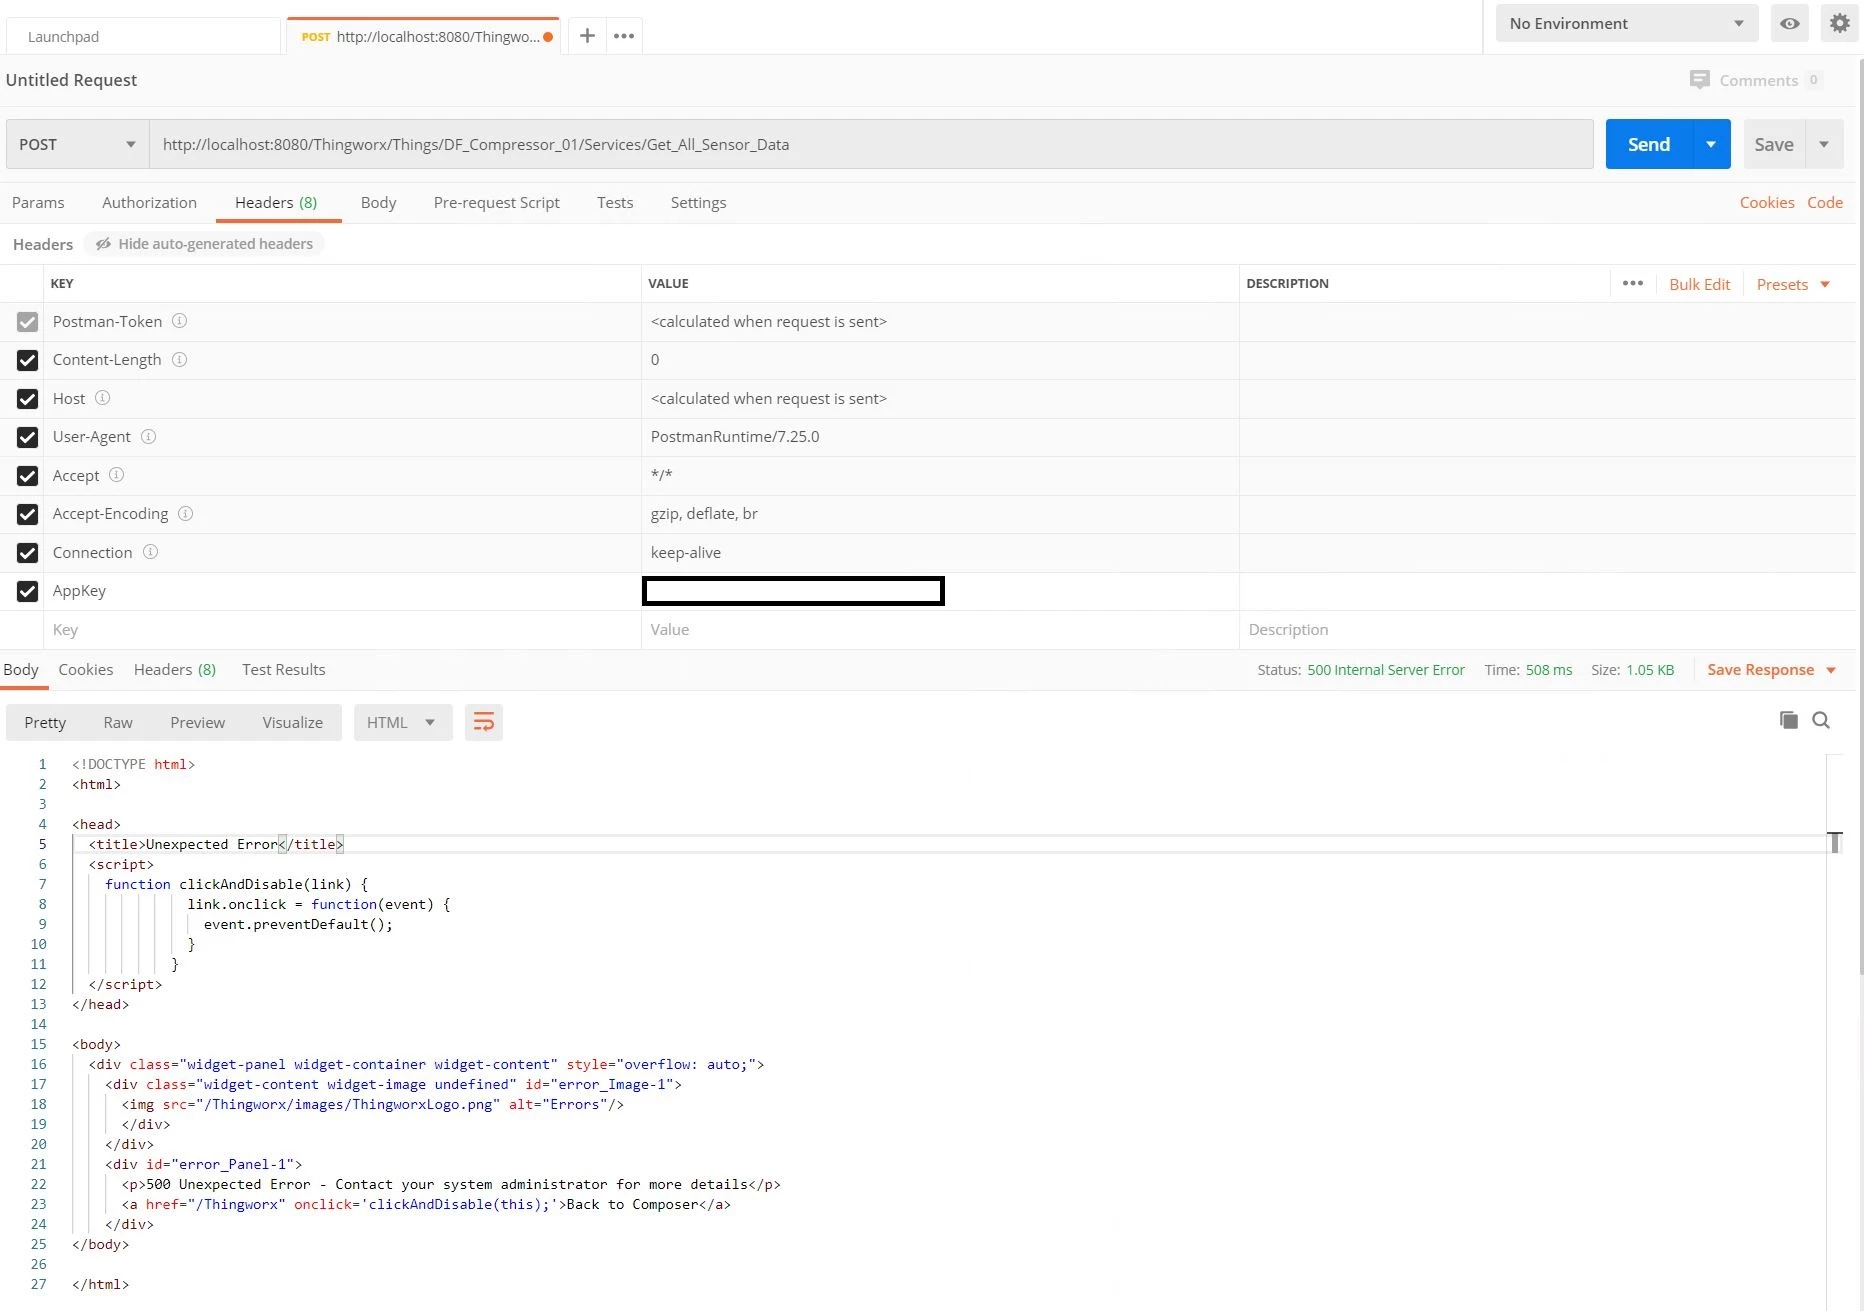Open the Test Results tab
The width and height of the screenshot is (1864, 1311).
[283, 669]
